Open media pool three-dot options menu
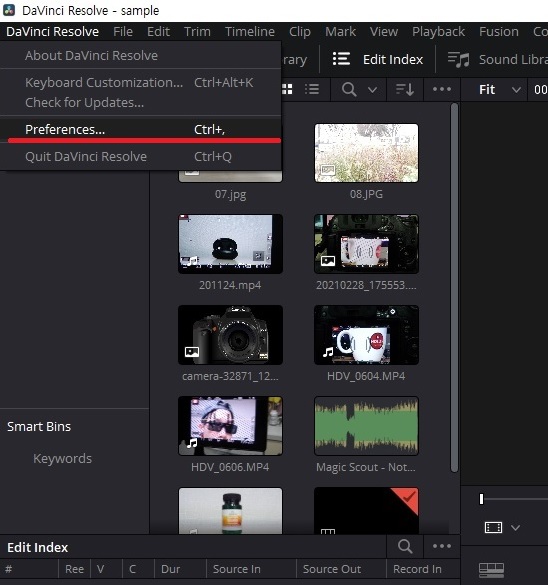This screenshot has height=585, width=548. (x=442, y=89)
